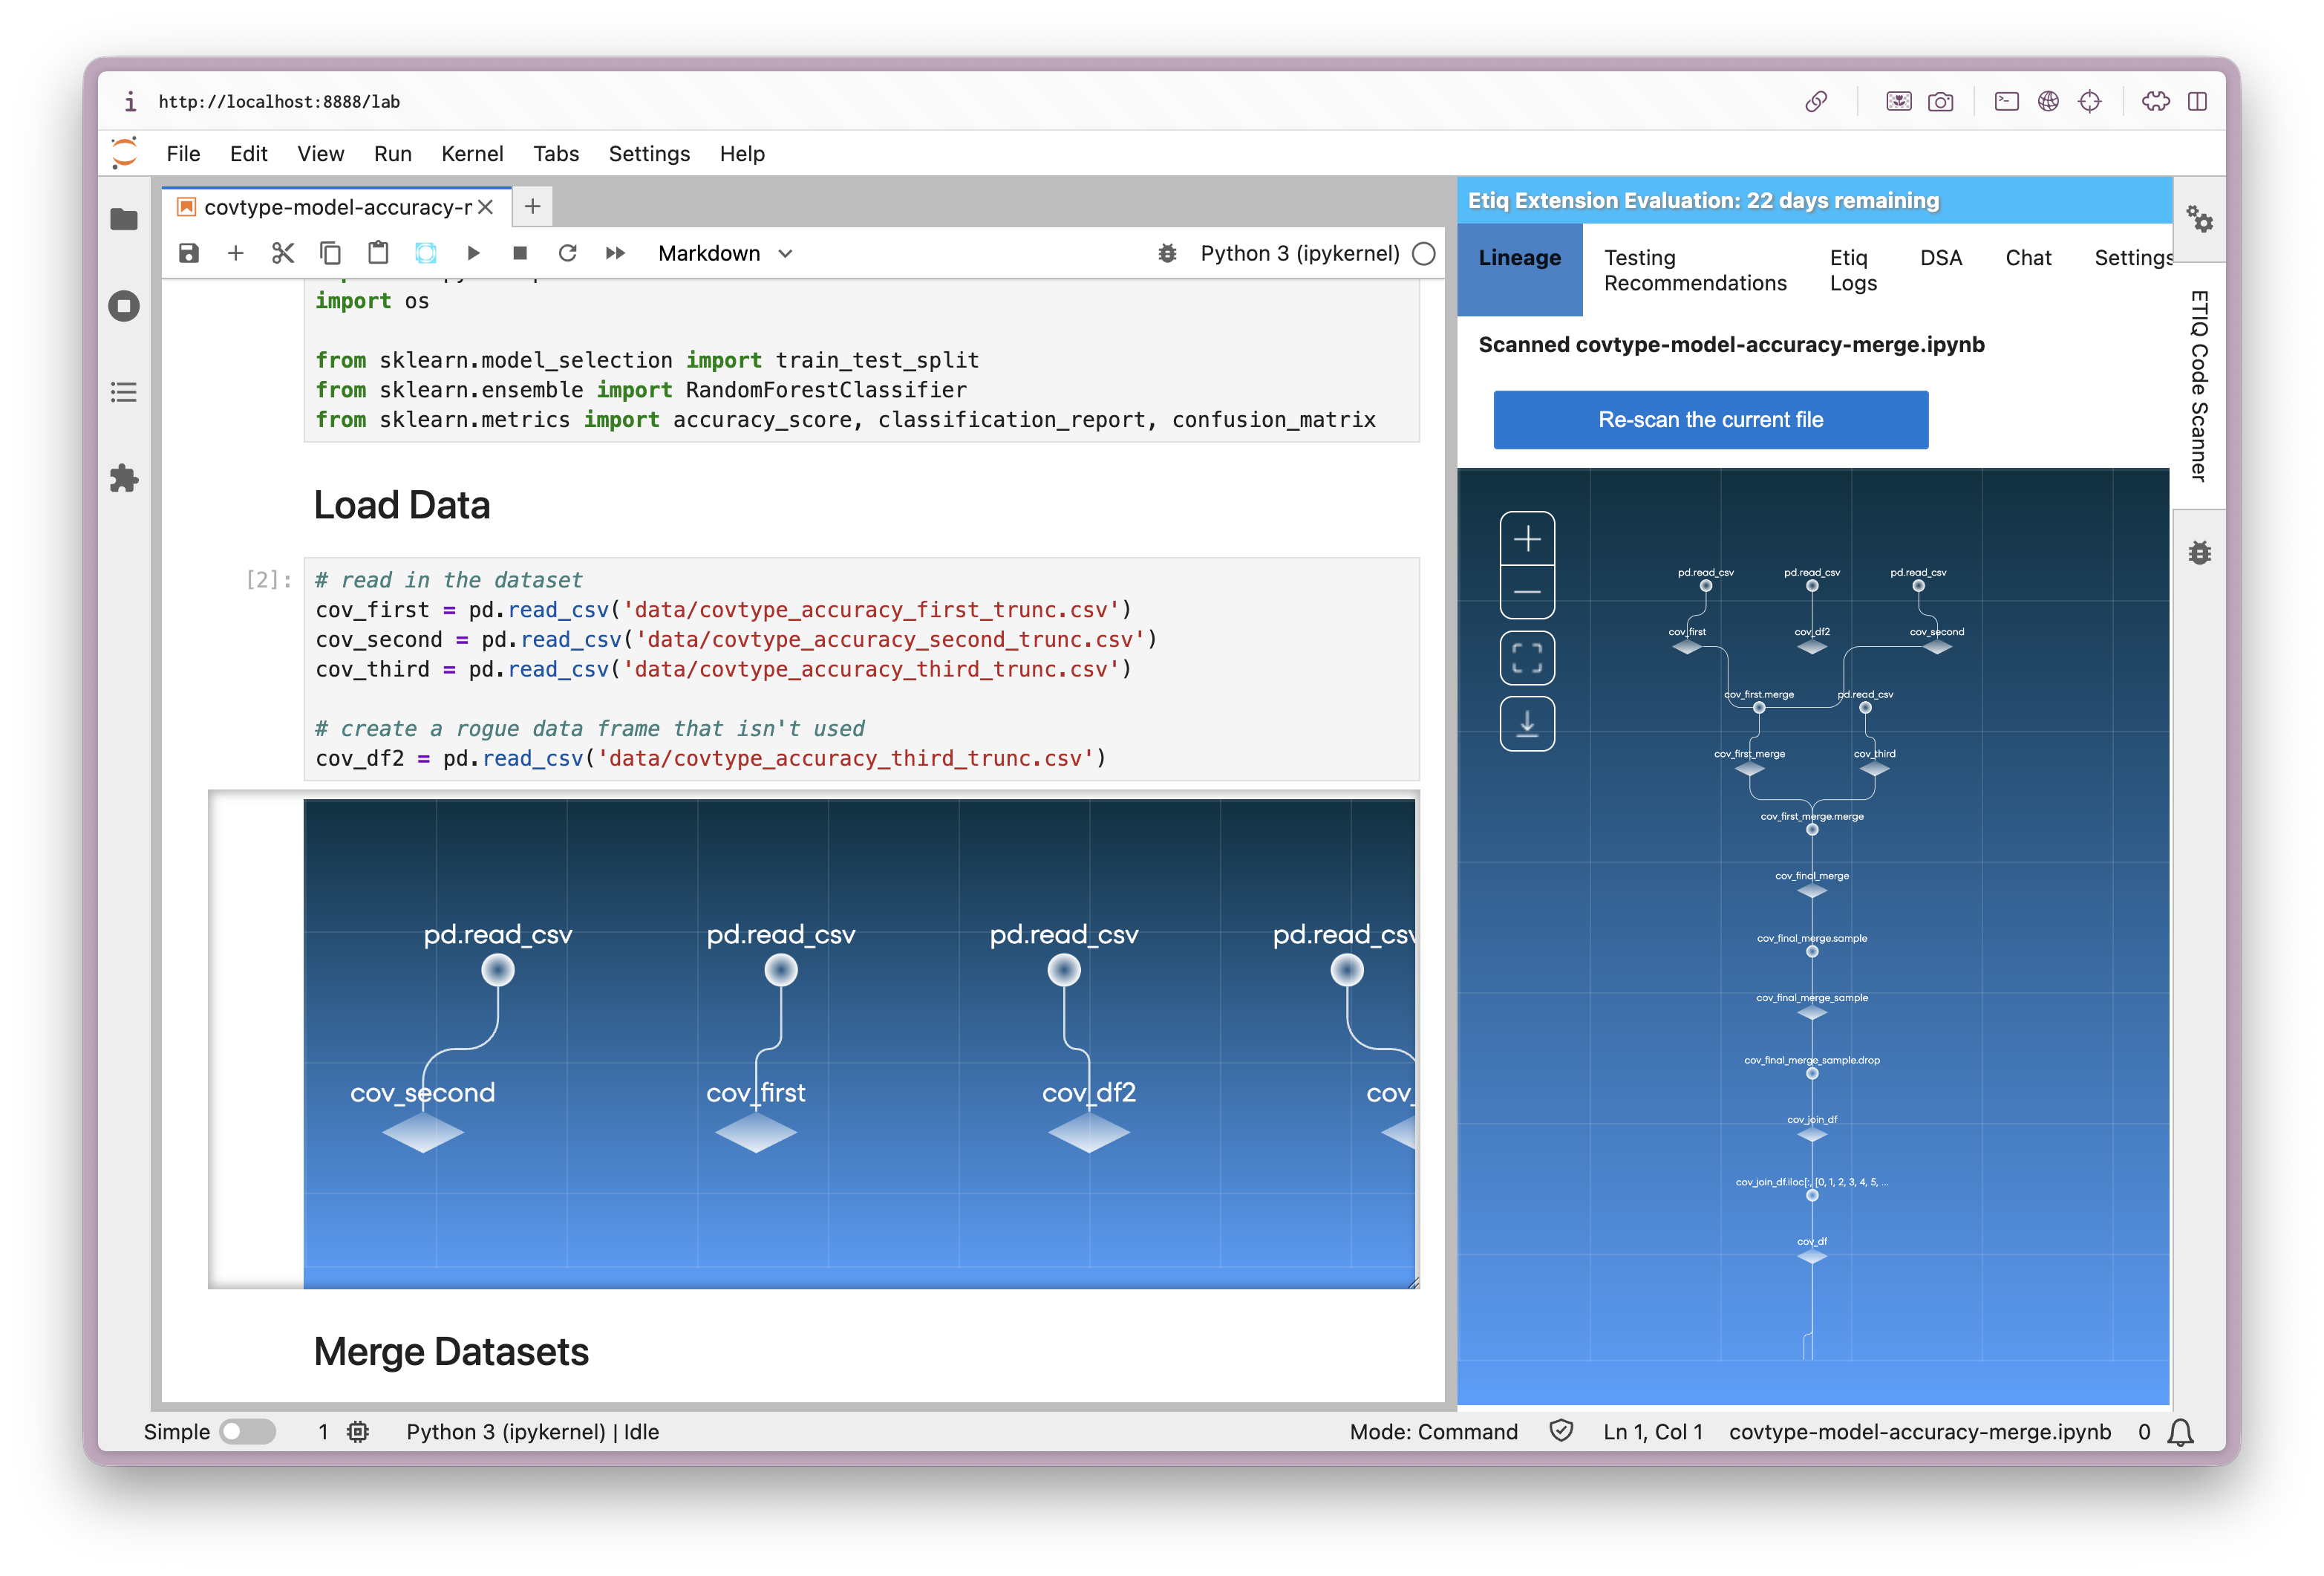Click the cov_first diamond node in notebook graph
This screenshot has width=2324, height=1576.
click(x=756, y=1132)
